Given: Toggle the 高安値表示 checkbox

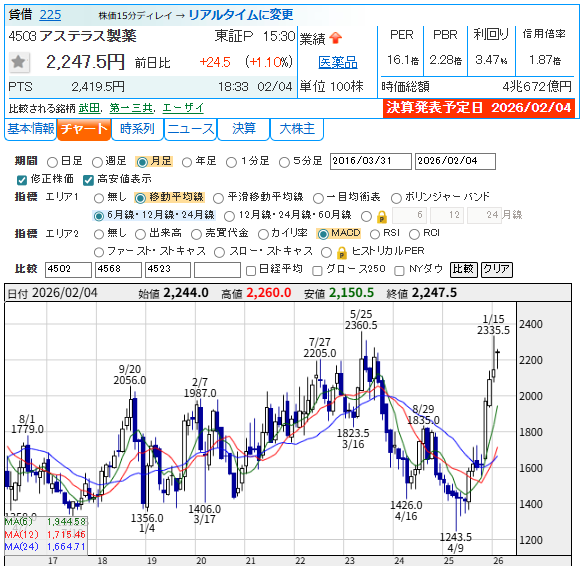Looking at the screenshot, I should coord(88,180).
